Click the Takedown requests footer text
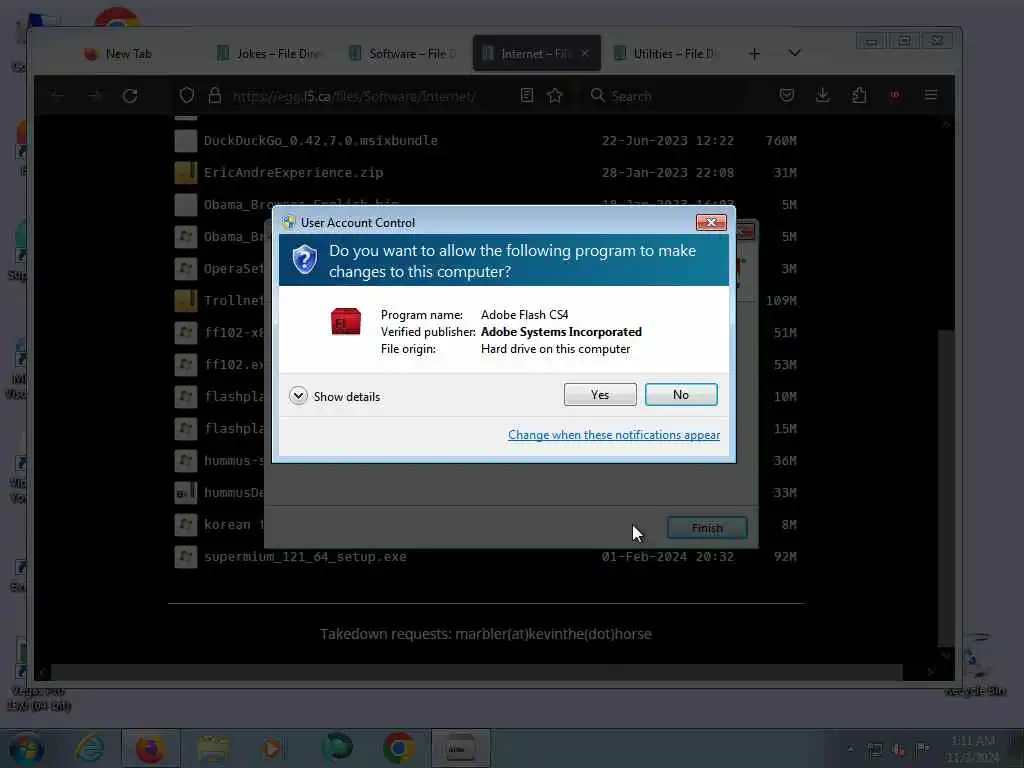The height and width of the screenshot is (768, 1024). pyautogui.click(x=485, y=633)
